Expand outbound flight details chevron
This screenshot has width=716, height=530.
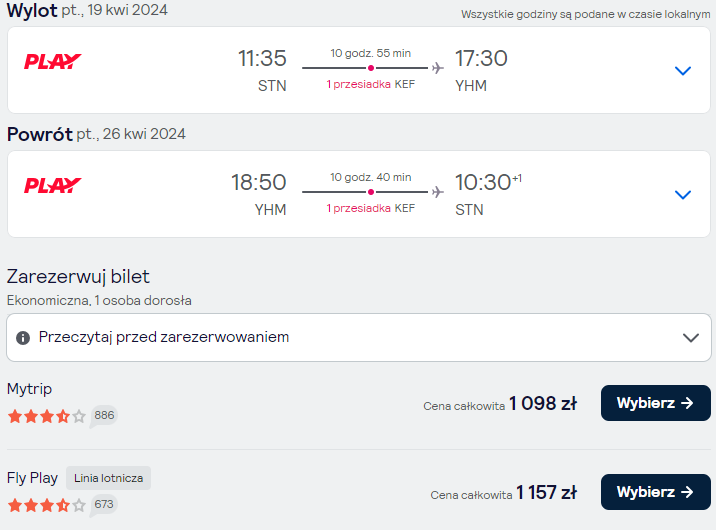tap(683, 71)
